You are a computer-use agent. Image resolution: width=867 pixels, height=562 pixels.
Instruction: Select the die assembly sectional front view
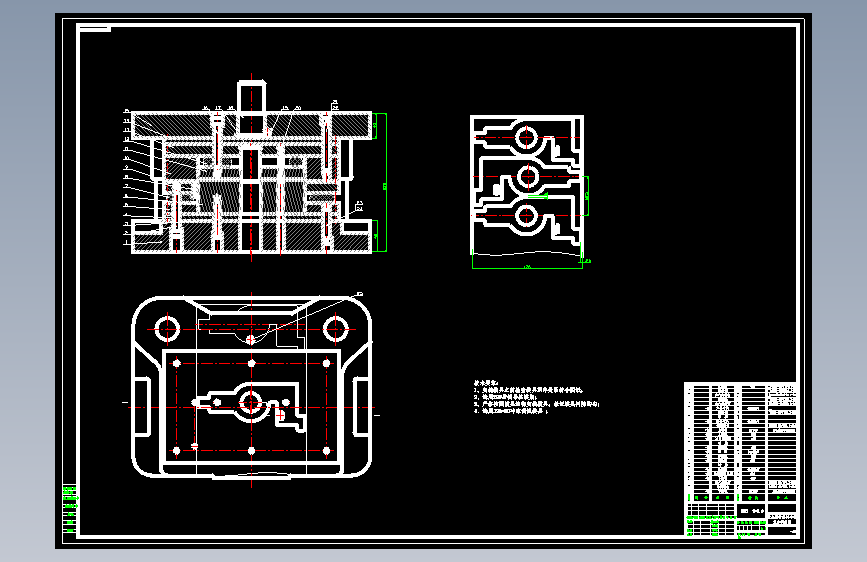click(x=252, y=169)
